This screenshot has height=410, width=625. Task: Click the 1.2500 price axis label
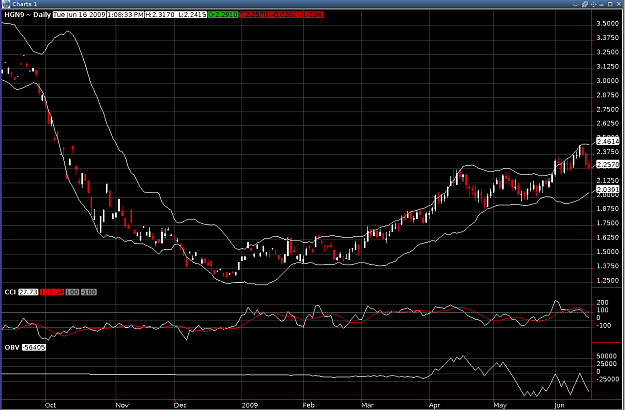607,280
